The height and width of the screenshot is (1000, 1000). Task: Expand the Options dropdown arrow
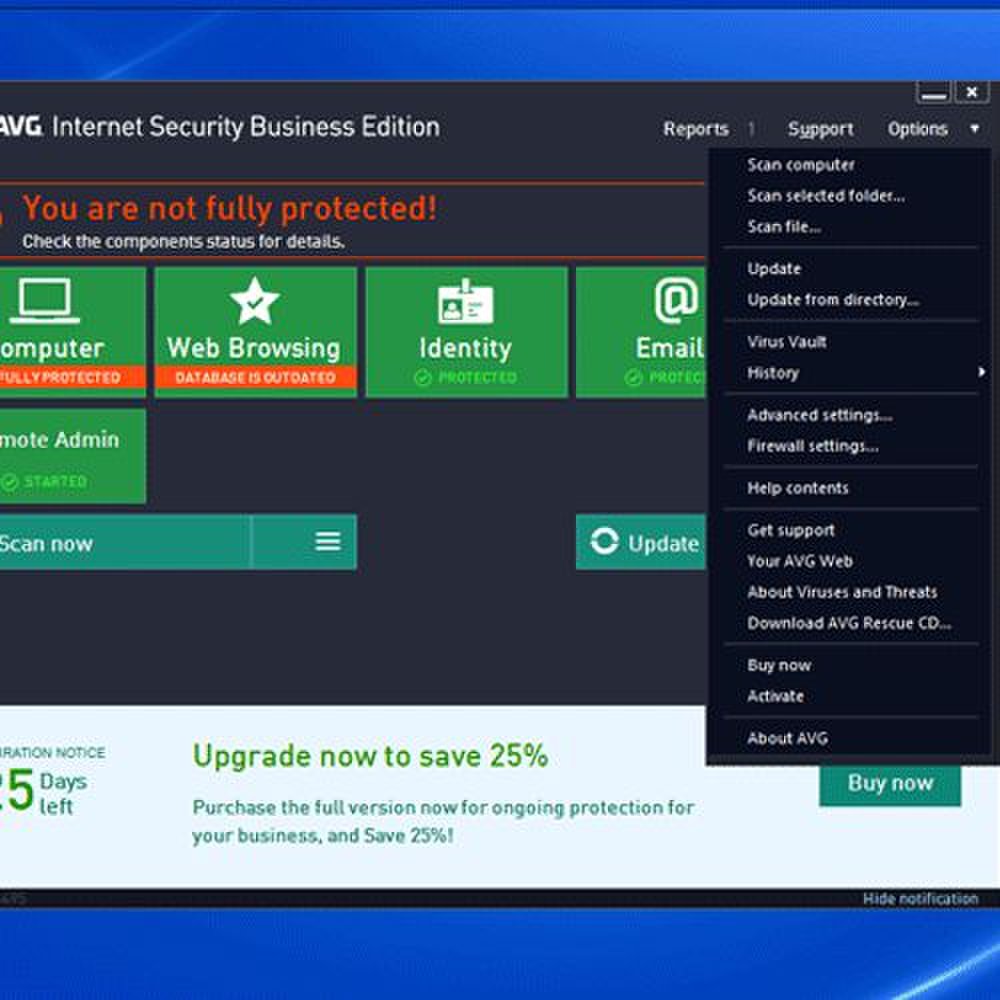coord(974,128)
